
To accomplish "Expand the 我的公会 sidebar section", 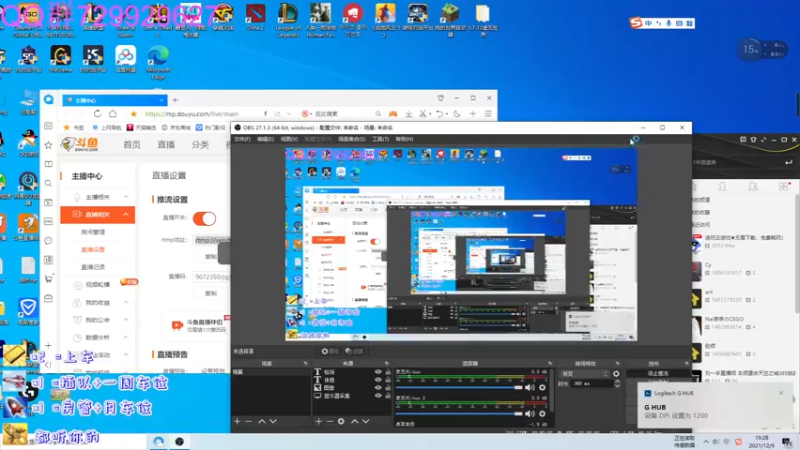I will [x=97, y=320].
